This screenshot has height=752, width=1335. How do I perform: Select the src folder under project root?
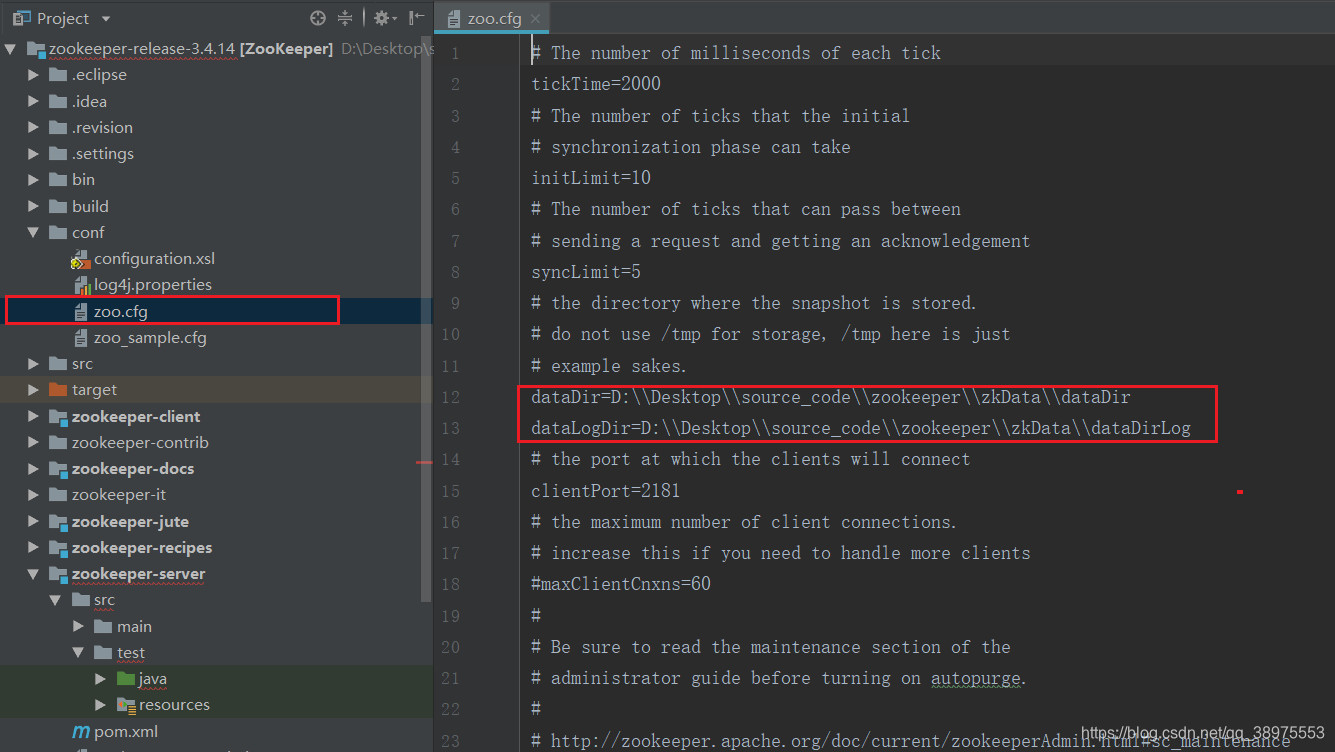(x=82, y=364)
